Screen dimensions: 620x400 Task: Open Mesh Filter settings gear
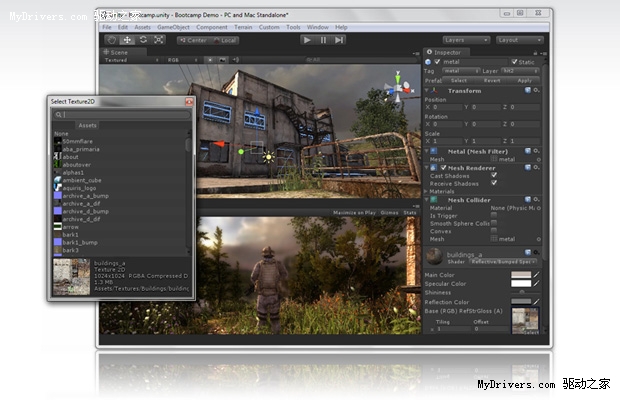point(536,151)
